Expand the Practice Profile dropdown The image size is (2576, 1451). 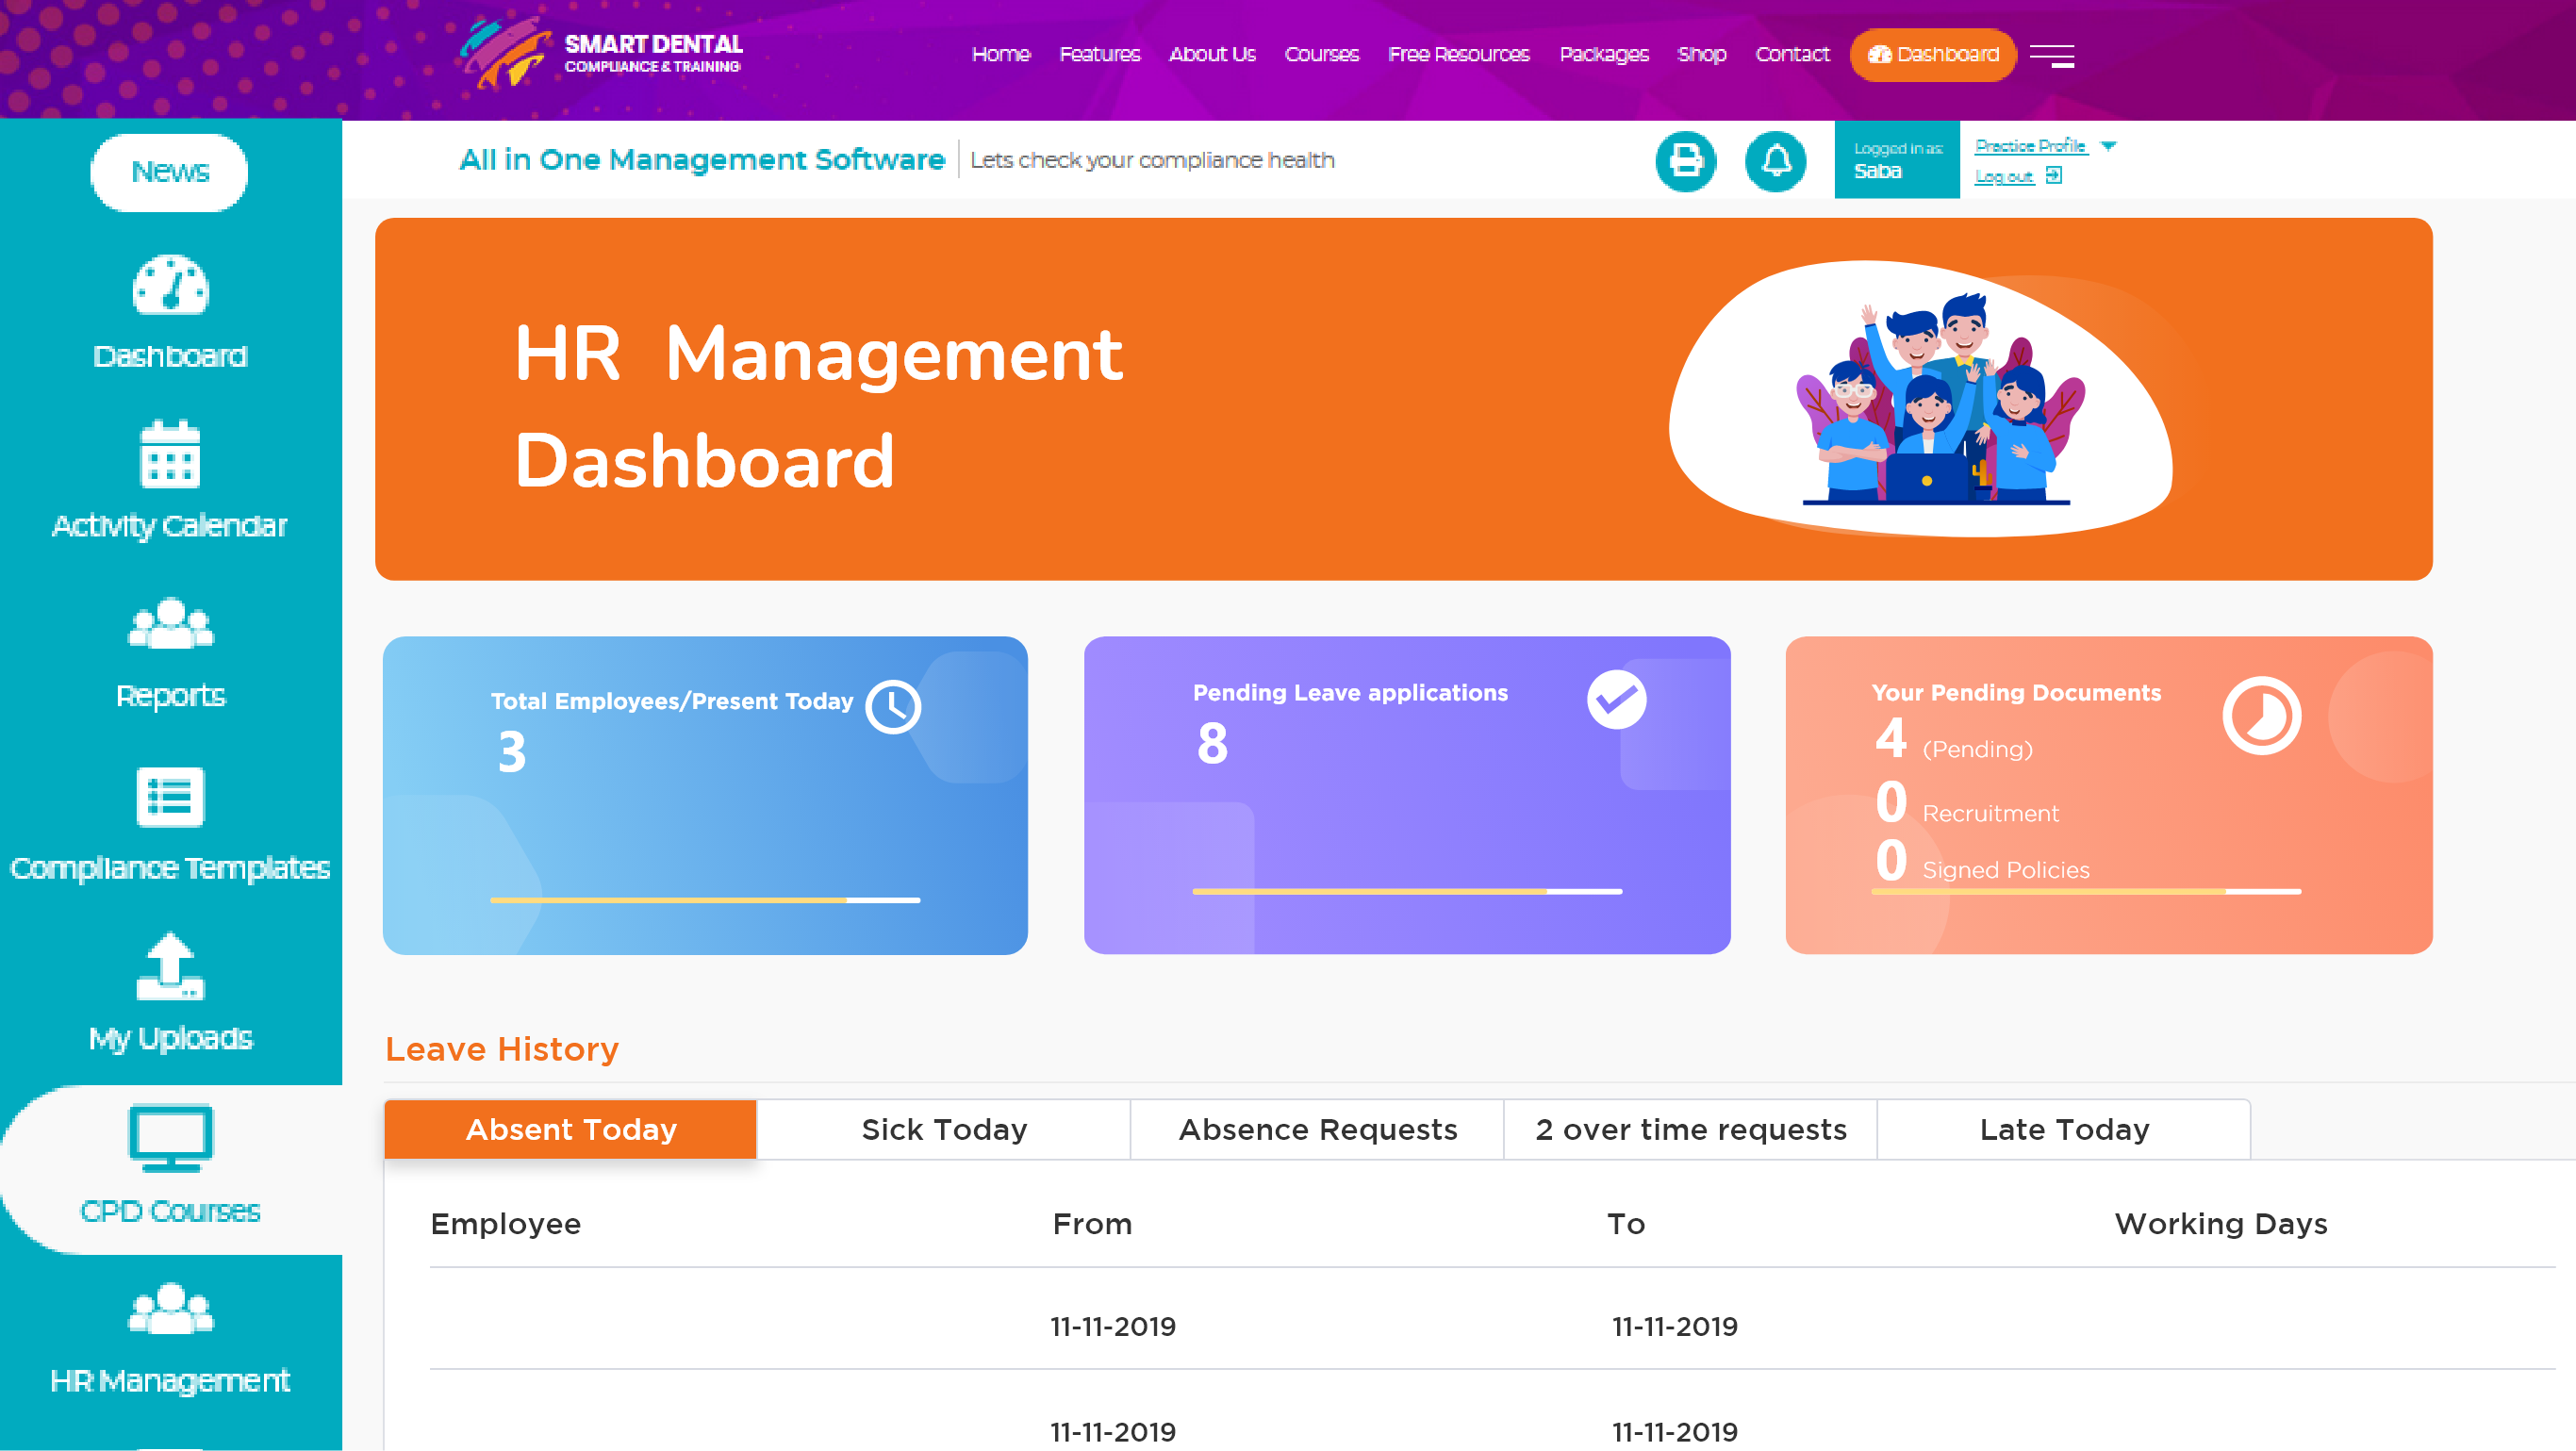[2031, 146]
